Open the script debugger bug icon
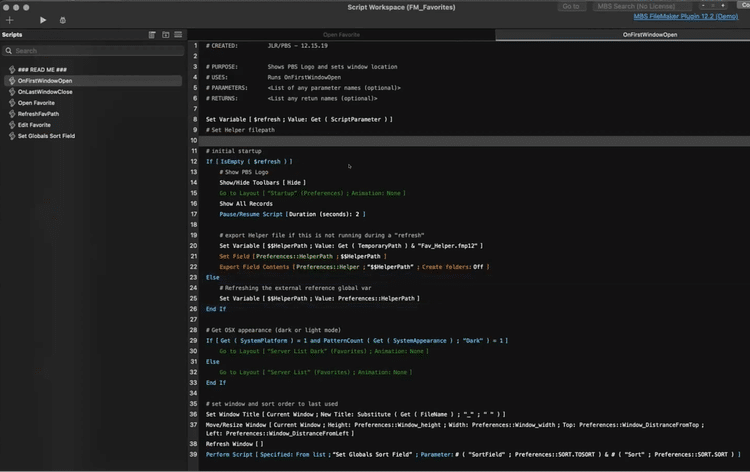The image size is (750, 472). tap(63, 20)
